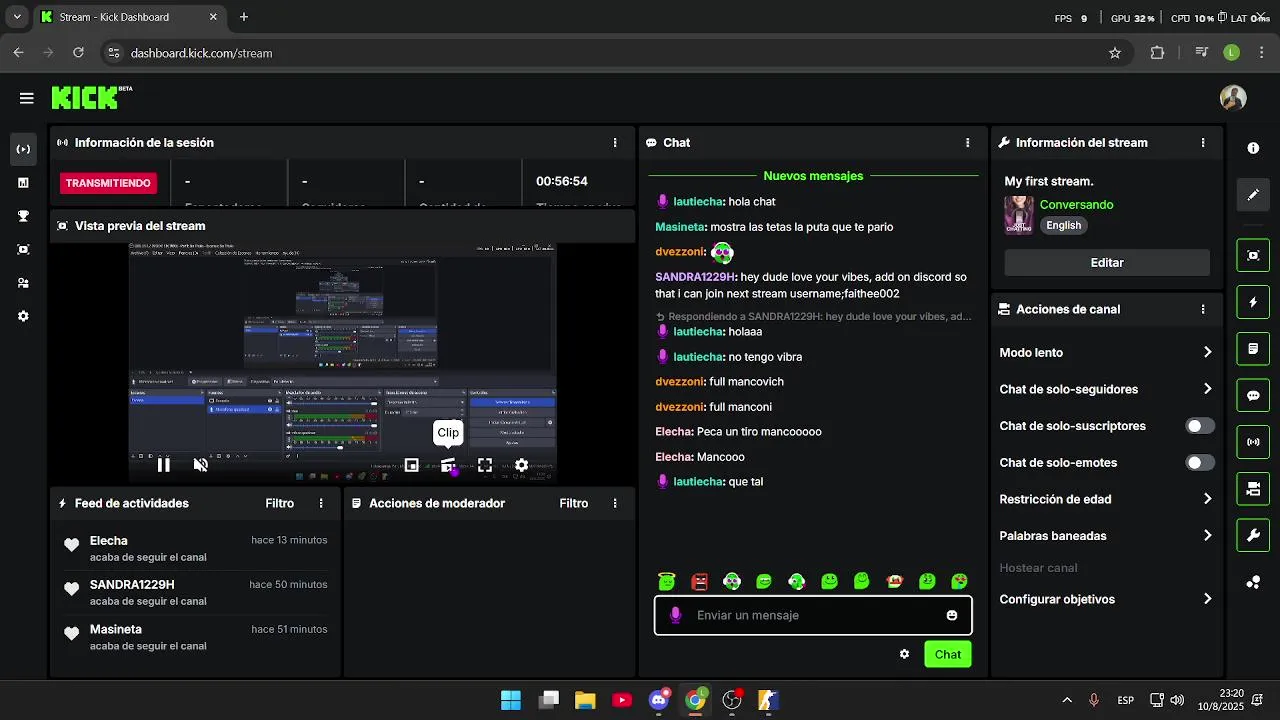The width and height of the screenshot is (1280, 720).
Task: Open Stream page in left sidebar
Action: coord(23,149)
